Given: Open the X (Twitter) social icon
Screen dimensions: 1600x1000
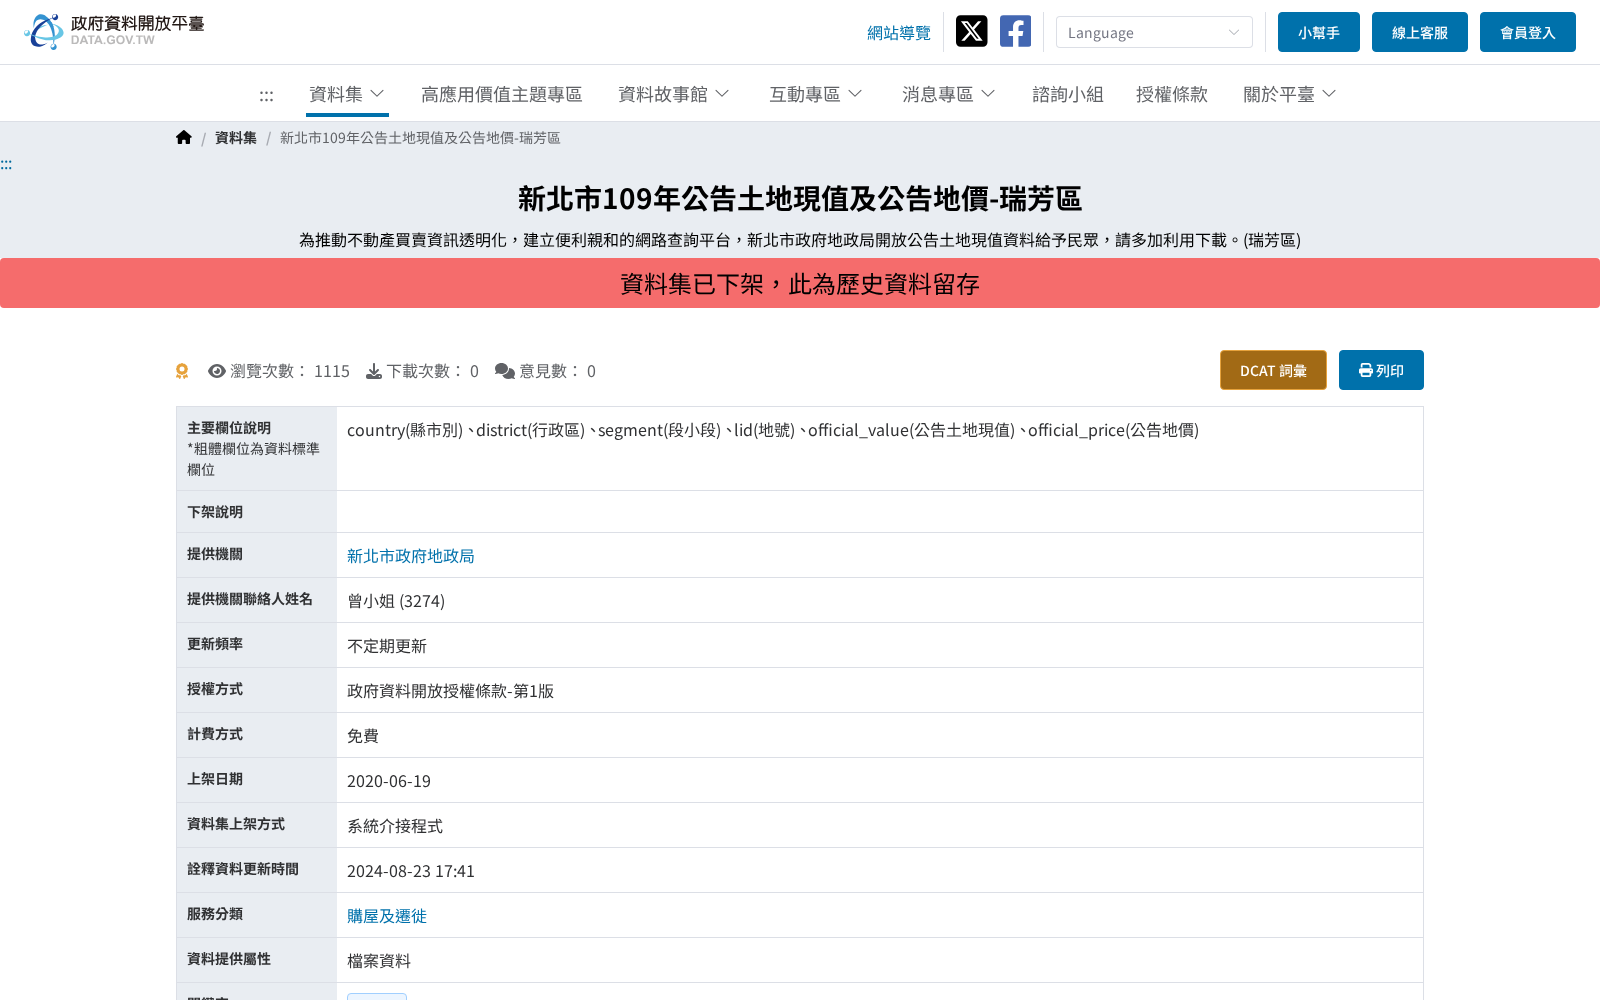Looking at the screenshot, I should 971,31.
